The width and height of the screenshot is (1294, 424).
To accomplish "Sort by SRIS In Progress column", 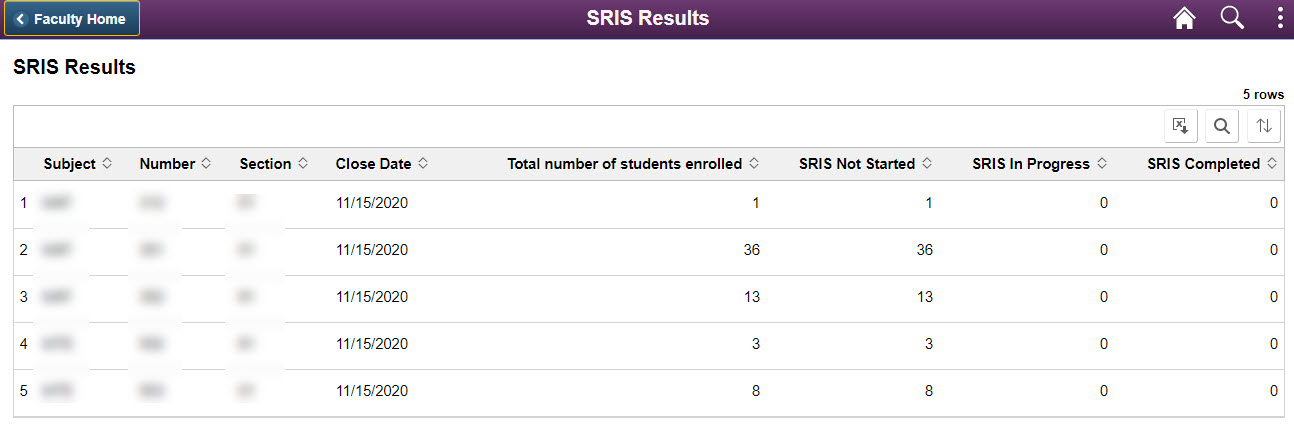I will (1038, 164).
